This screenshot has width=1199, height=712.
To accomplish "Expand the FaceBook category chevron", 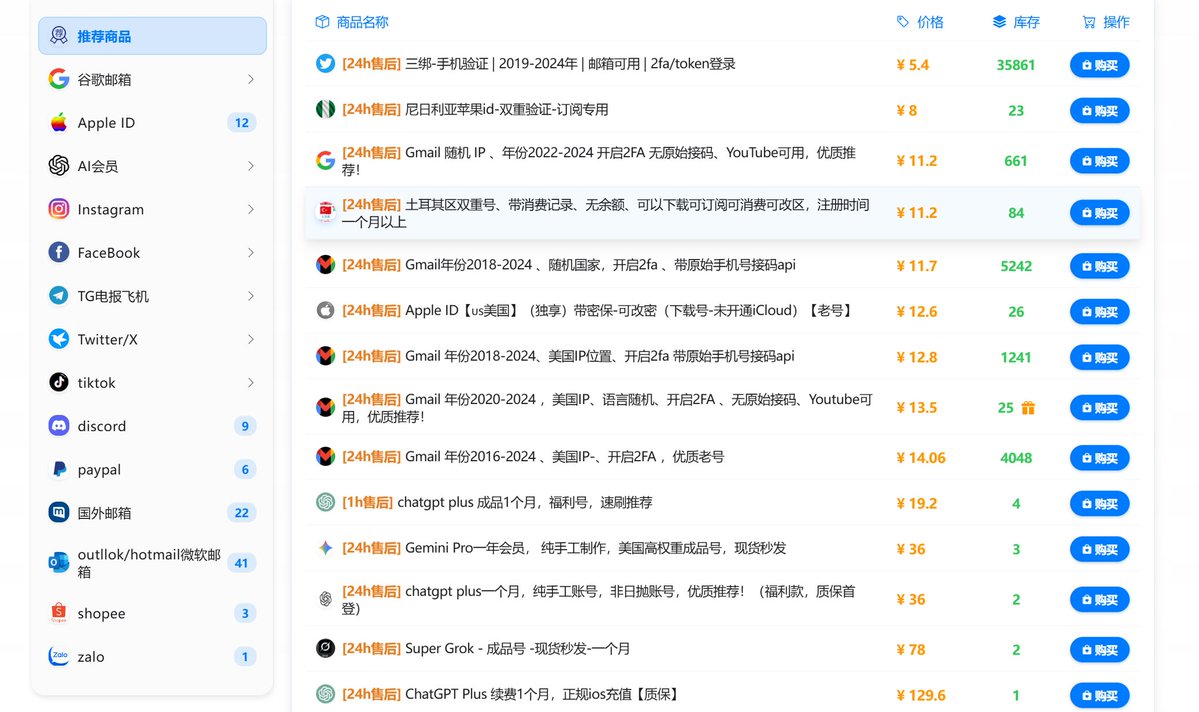I will pyautogui.click(x=251, y=252).
